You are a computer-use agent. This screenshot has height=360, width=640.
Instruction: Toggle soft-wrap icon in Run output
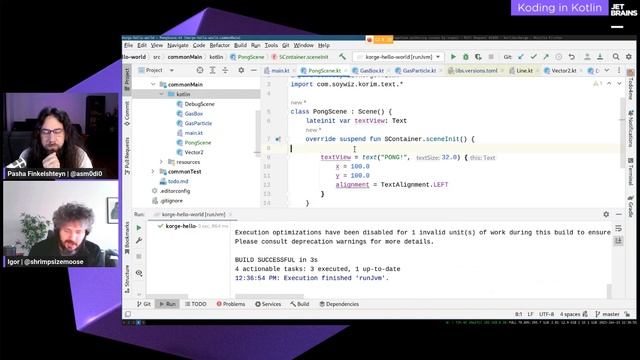coord(619,229)
